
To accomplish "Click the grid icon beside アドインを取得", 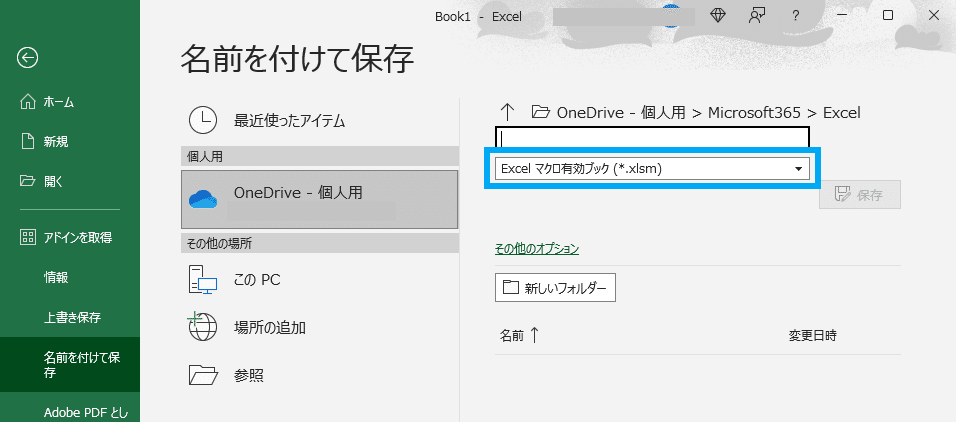I will click(x=28, y=237).
